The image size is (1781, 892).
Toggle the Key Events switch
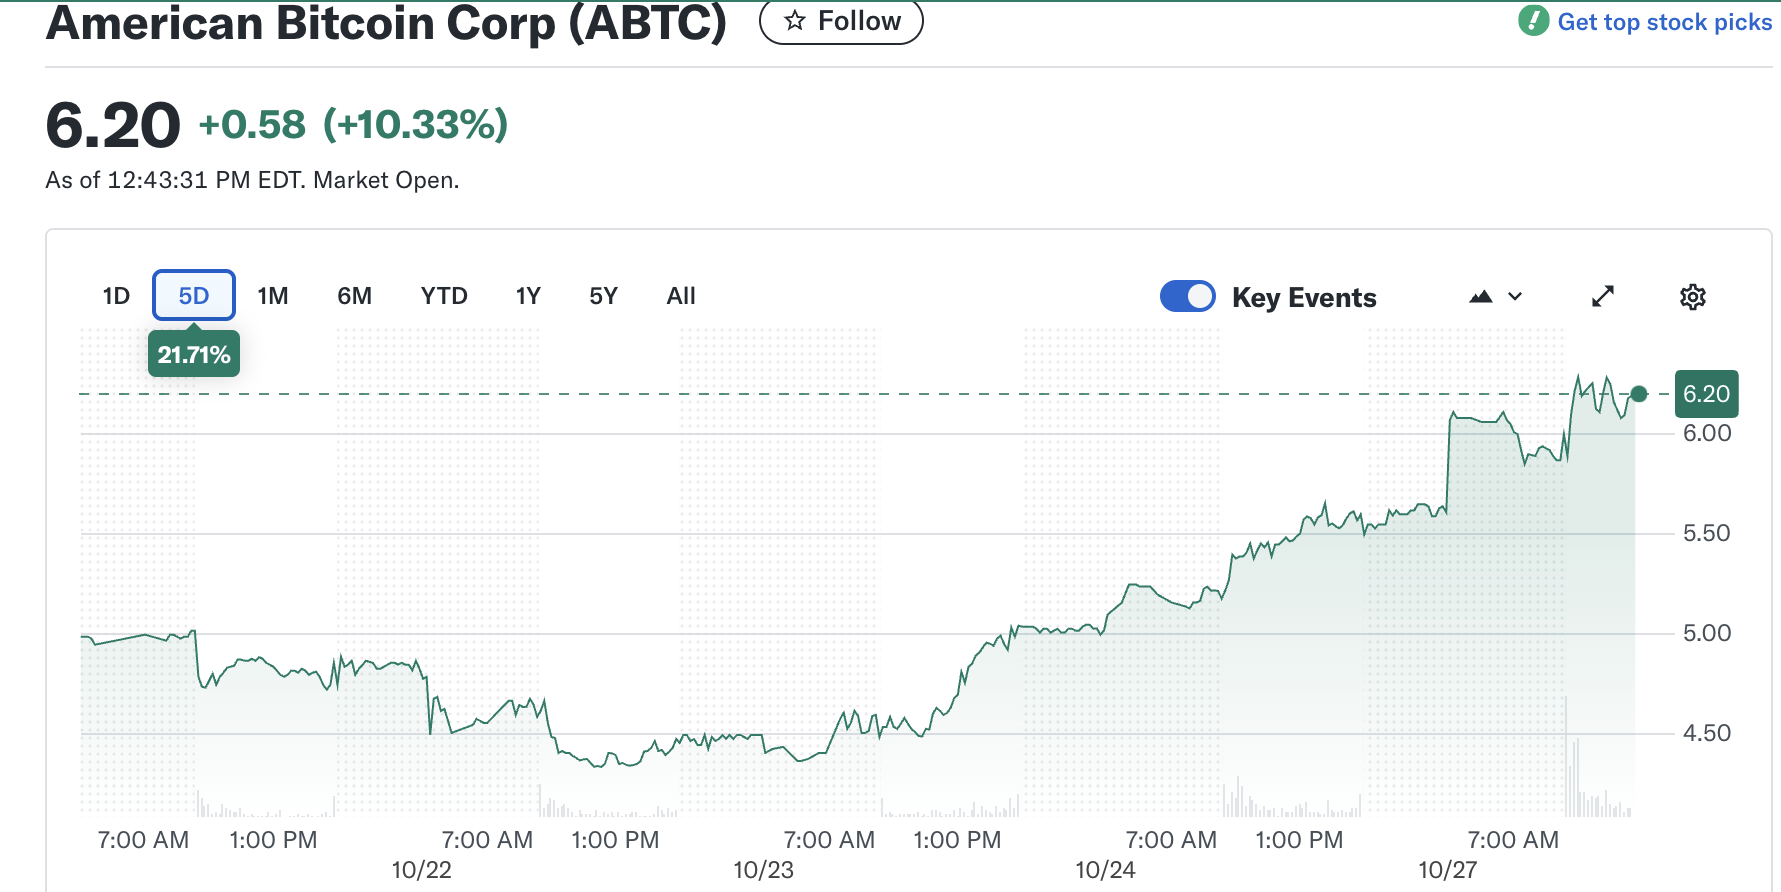click(x=1187, y=296)
